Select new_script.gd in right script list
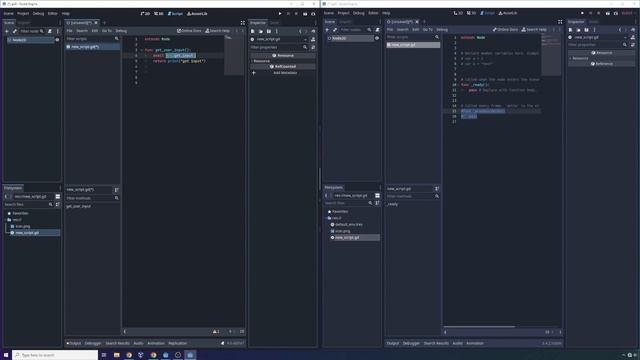 (413, 45)
